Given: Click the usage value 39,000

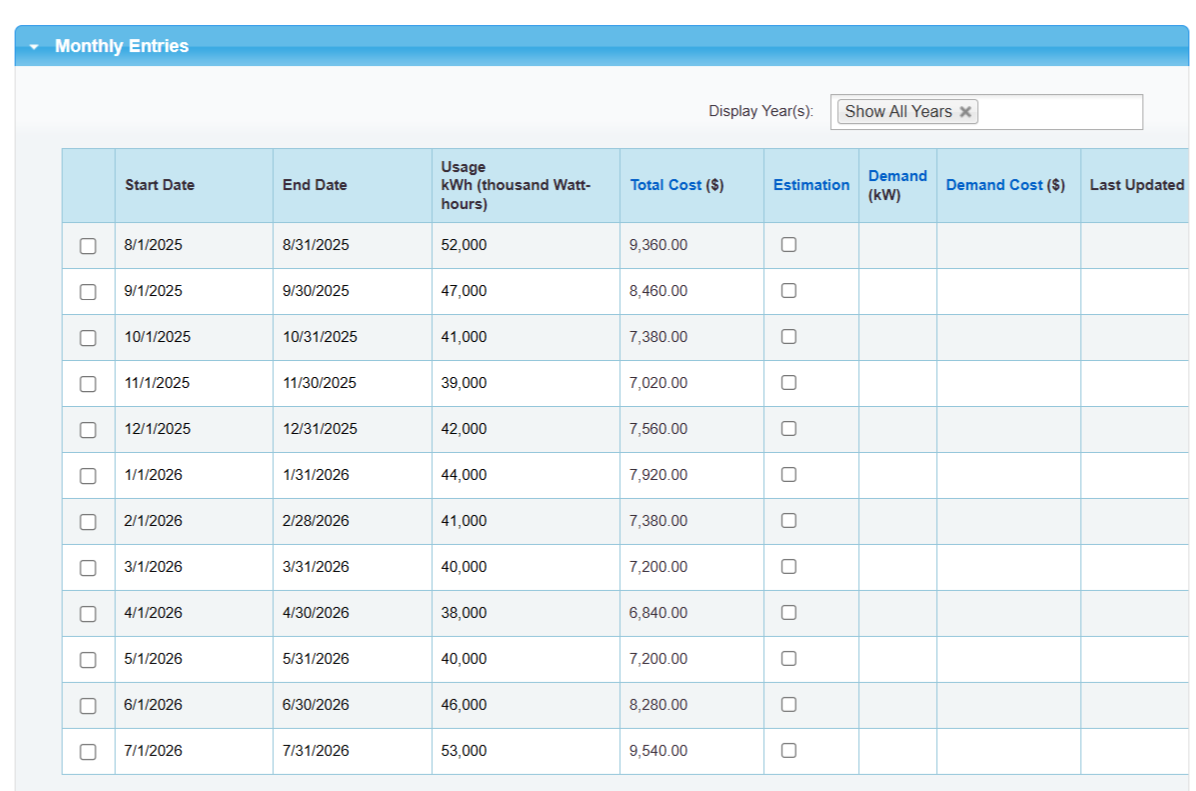Looking at the screenshot, I should [464, 383].
